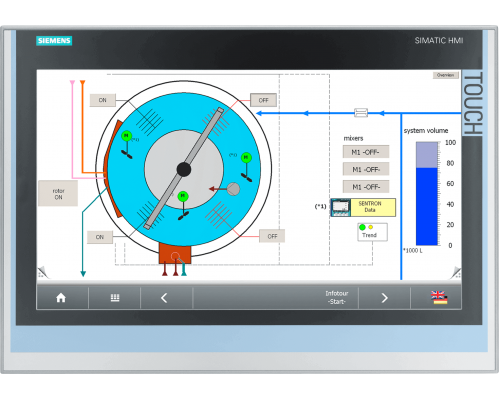Click the system volume level bar
Viewport: 500px width, 400px height.
tap(427, 194)
